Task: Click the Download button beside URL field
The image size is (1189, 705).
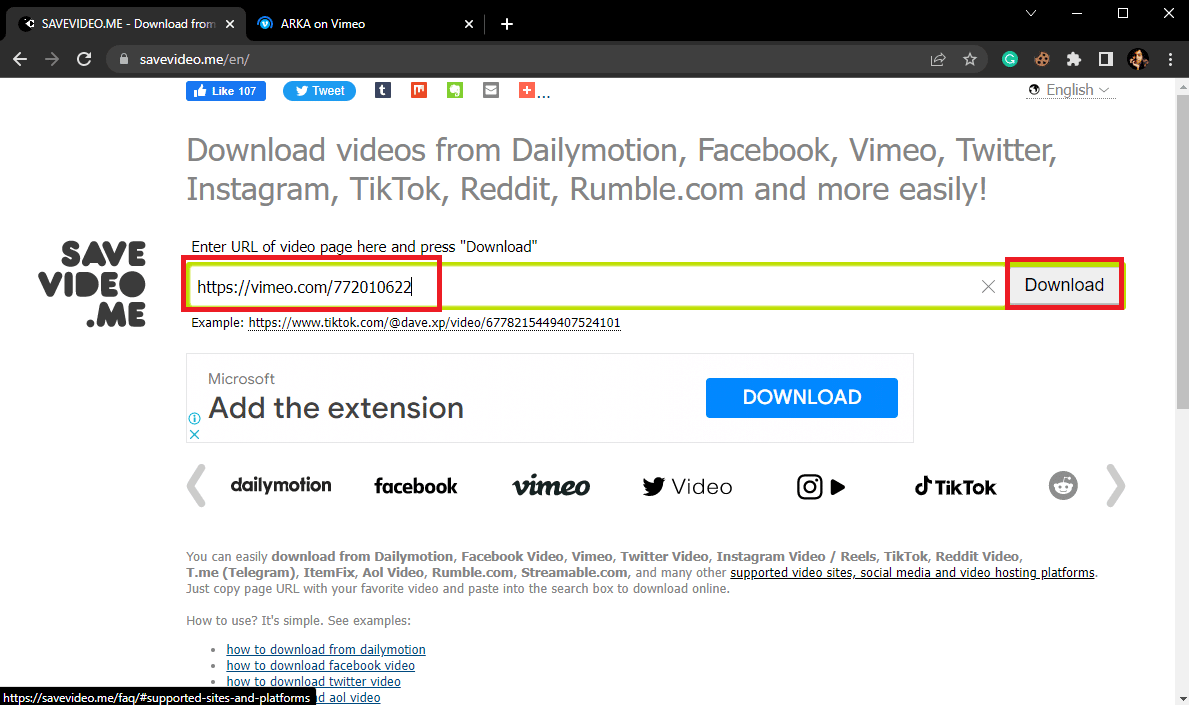Action: point(1064,284)
